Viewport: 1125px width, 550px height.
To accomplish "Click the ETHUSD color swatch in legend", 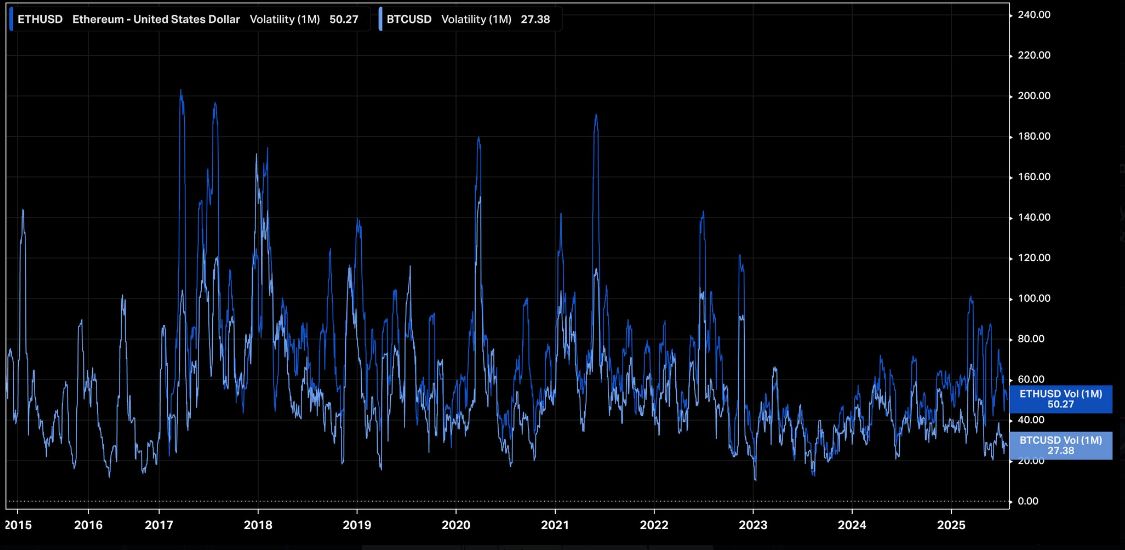I will point(11,19).
